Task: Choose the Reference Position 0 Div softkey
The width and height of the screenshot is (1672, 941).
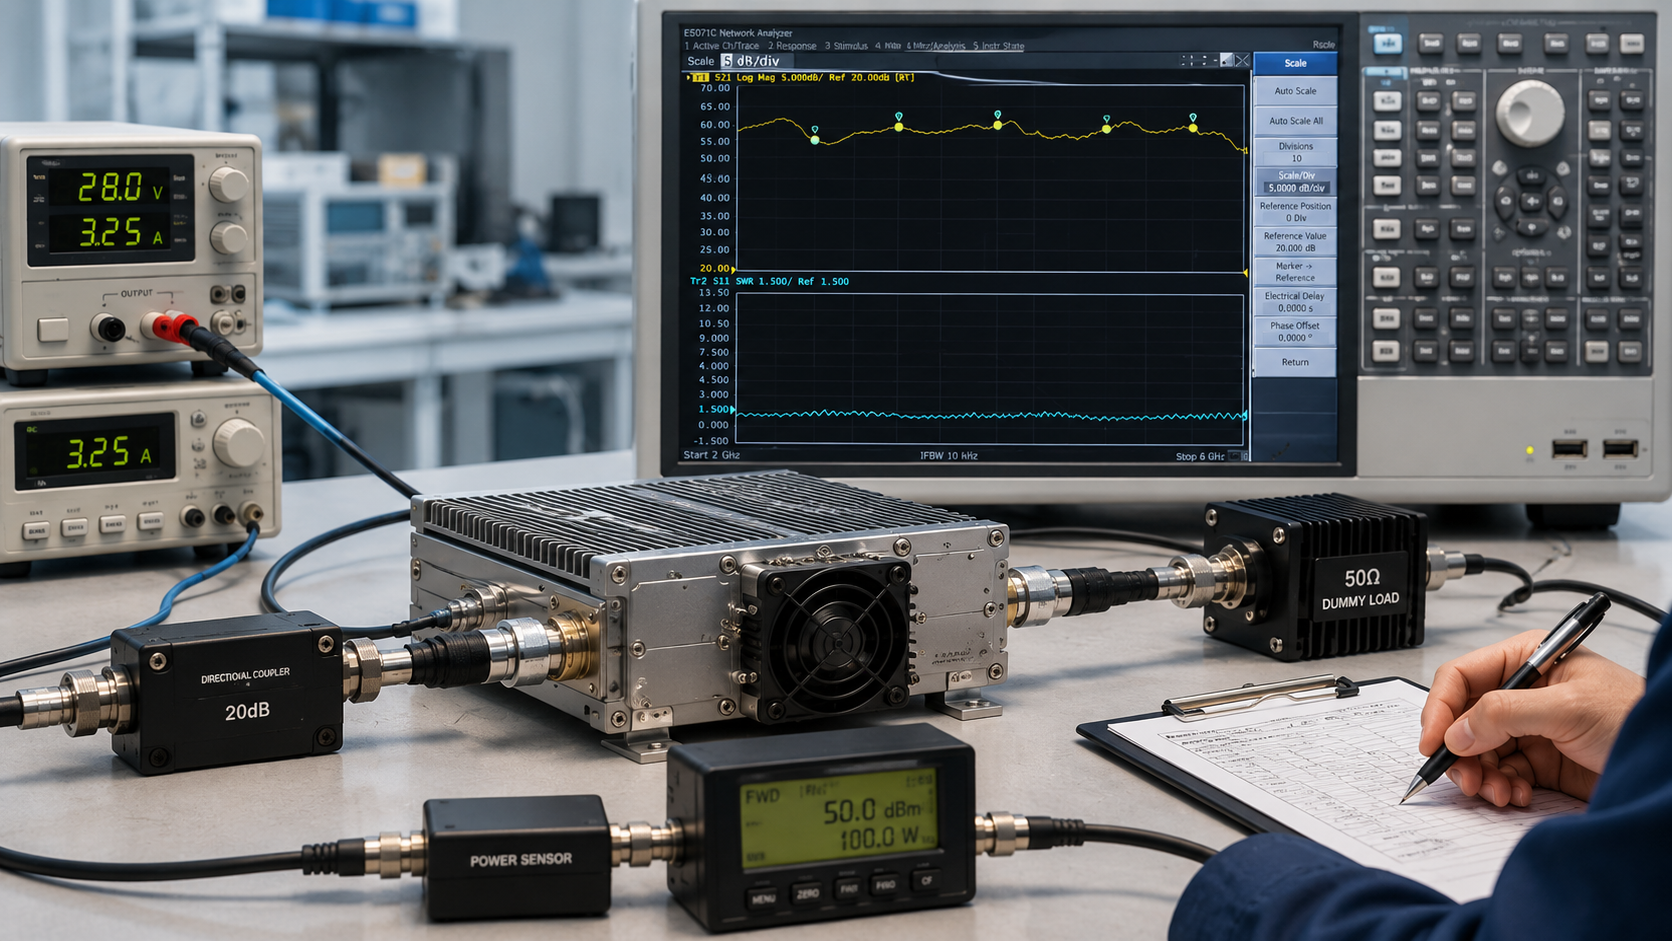Action: pos(1295,212)
